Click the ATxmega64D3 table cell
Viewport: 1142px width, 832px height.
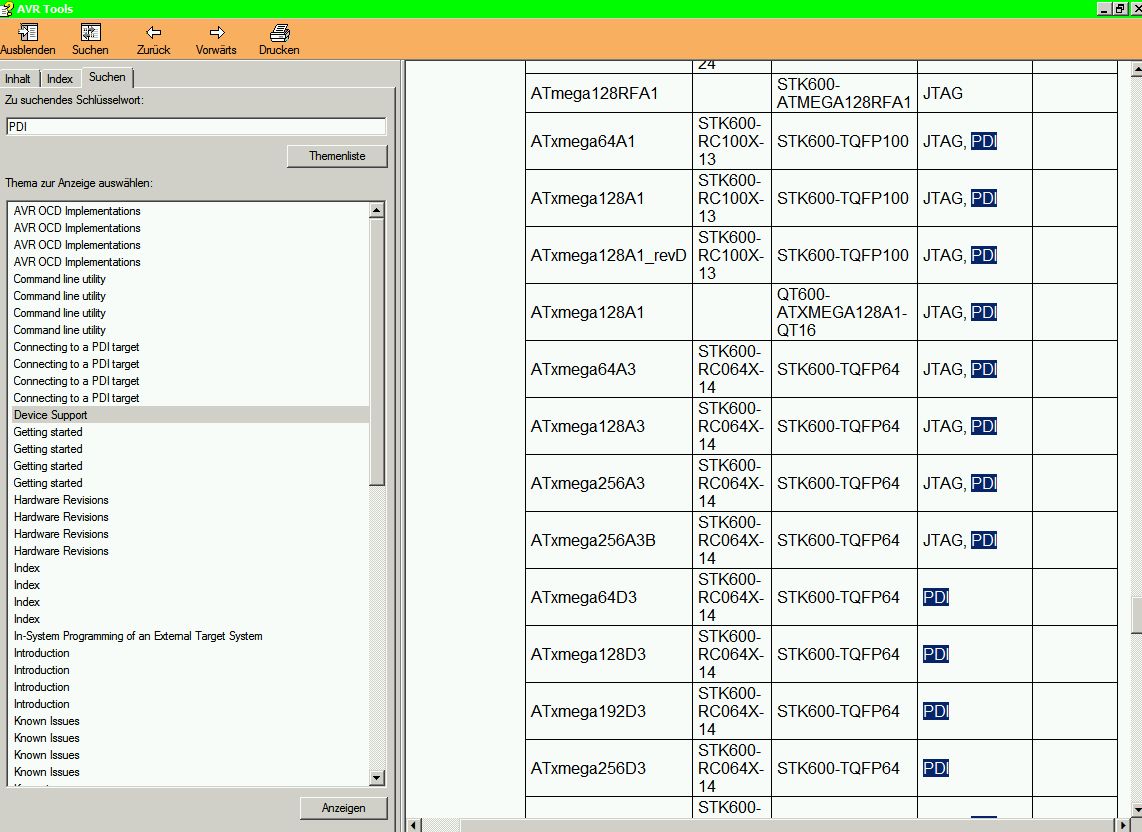[608, 597]
